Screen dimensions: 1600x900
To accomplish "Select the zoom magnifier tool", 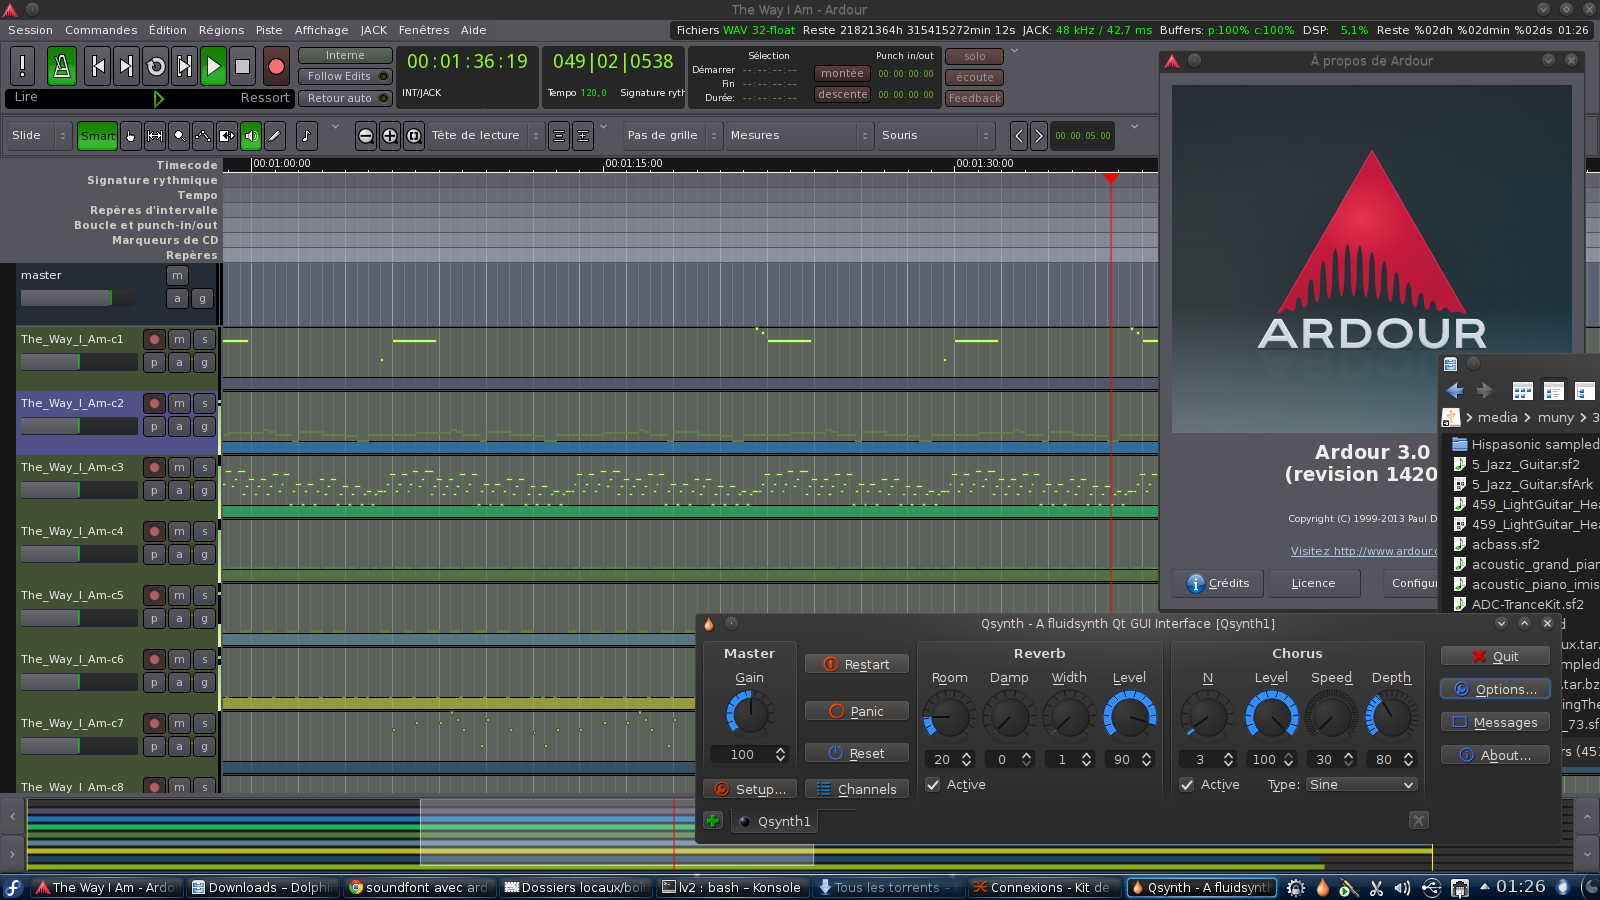I will (x=179, y=136).
